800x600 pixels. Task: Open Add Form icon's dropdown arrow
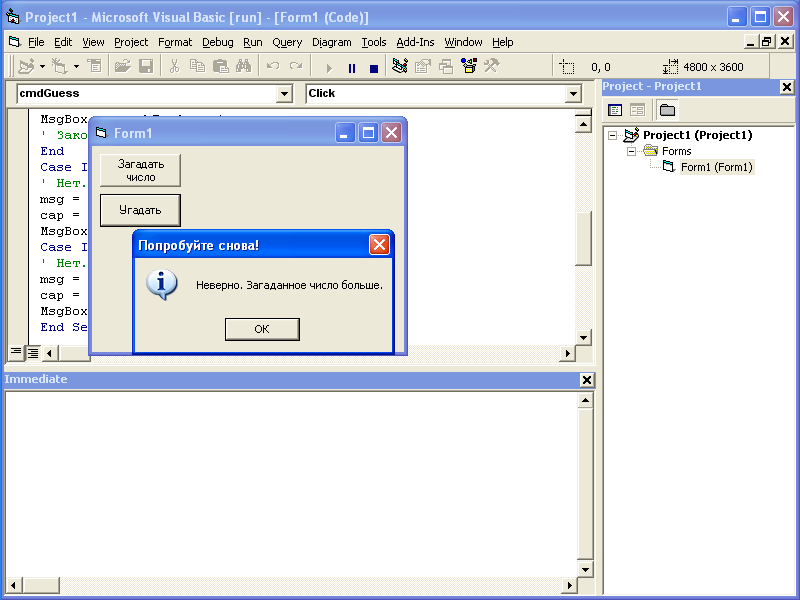76,66
